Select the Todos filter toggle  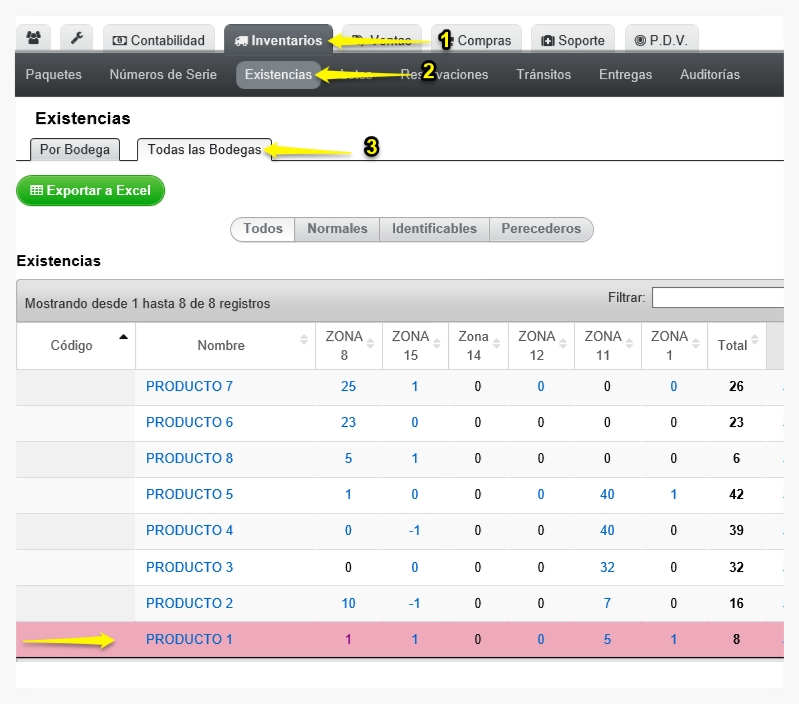262,229
